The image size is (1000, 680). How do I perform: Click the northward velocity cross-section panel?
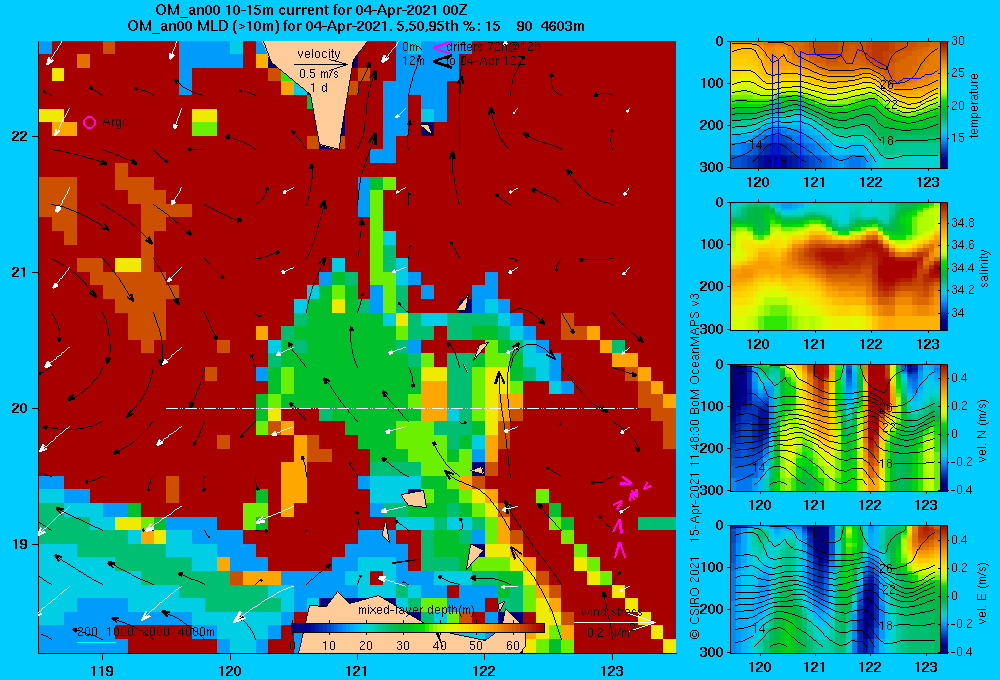[x=834, y=427]
